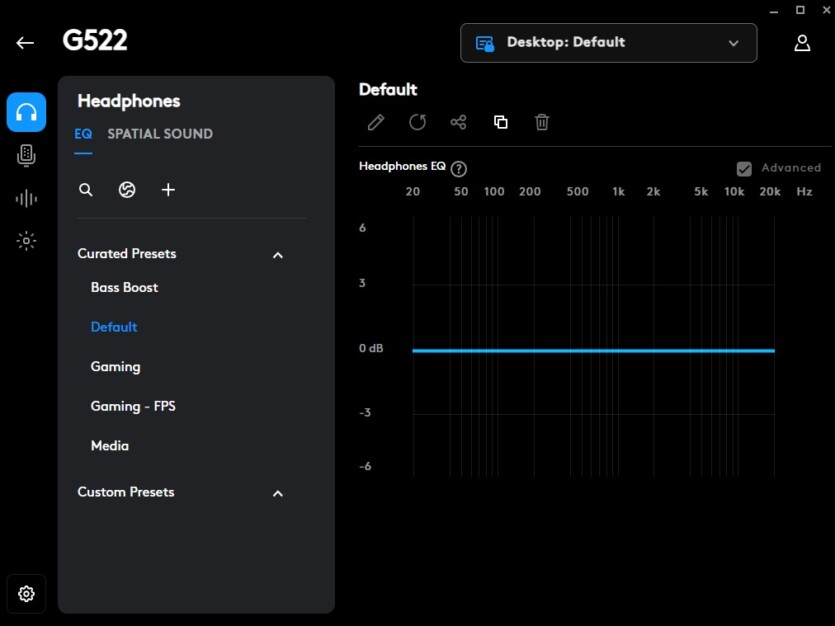This screenshot has width=835, height=626.
Task: Click the Custom Presets heading
Action: pyautogui.click(x=126, y=492)
